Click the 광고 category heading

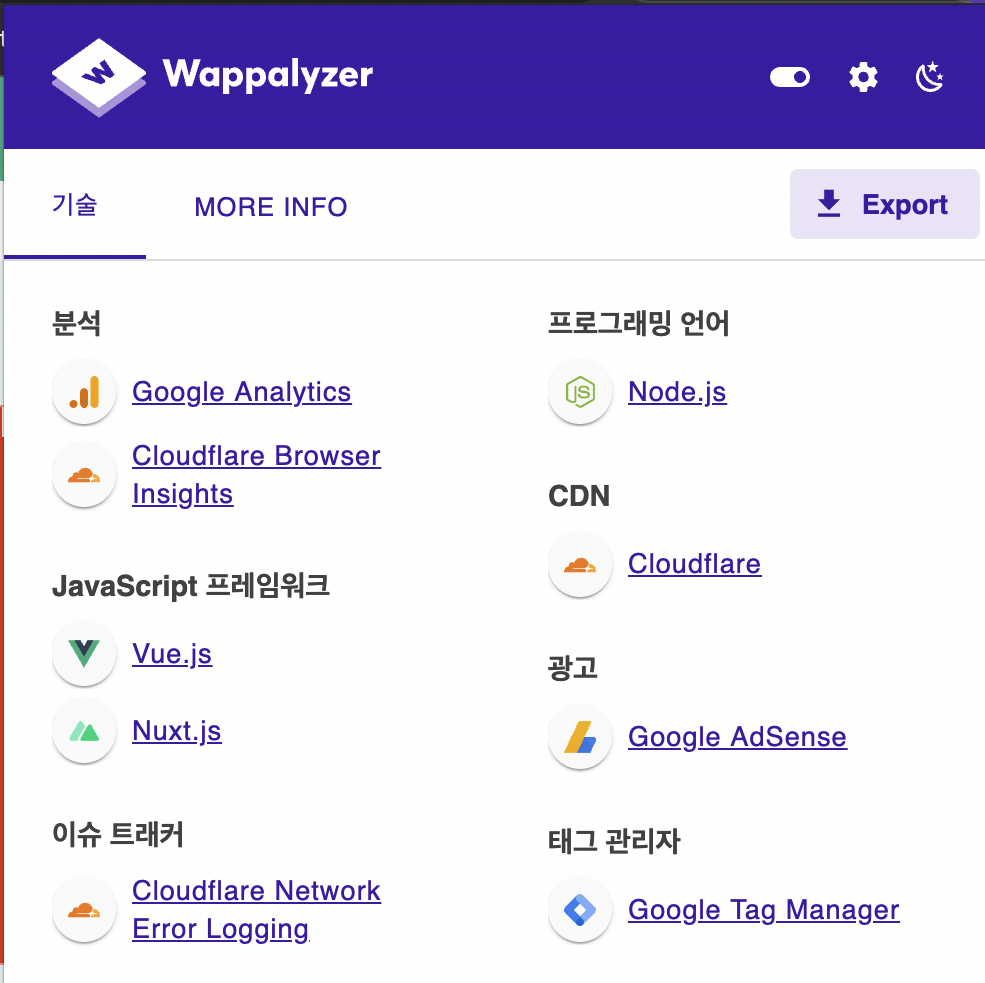[x=572, y=668]
